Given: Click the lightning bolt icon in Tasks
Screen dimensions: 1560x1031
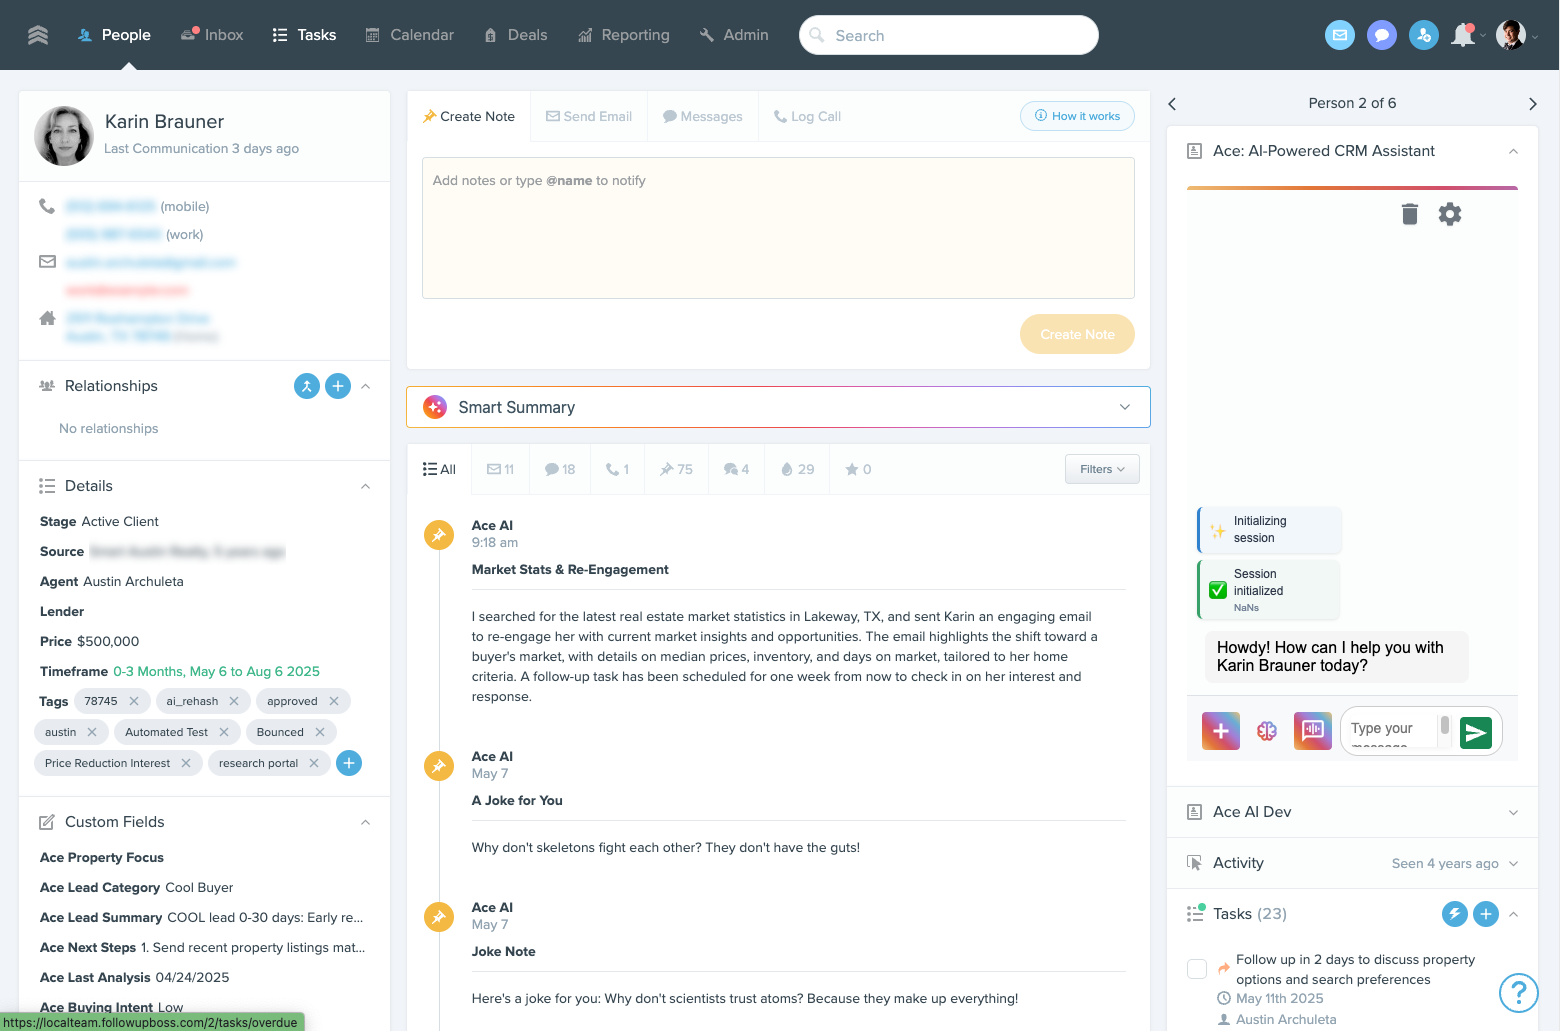Looking at the screenshot, I should 1455,914.
